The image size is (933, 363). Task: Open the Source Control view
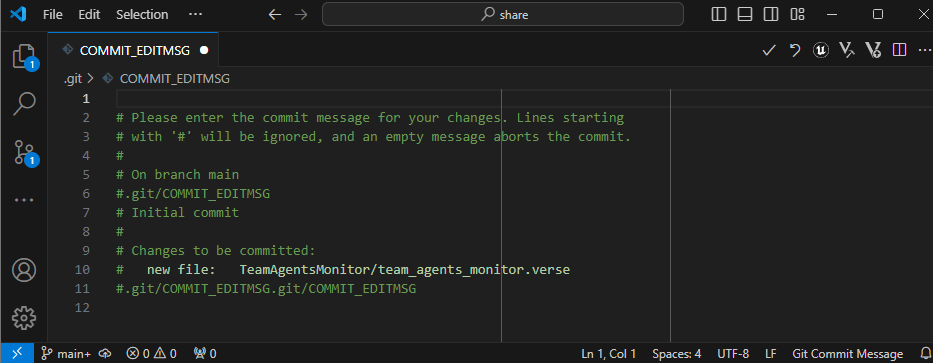pos(24,152)
